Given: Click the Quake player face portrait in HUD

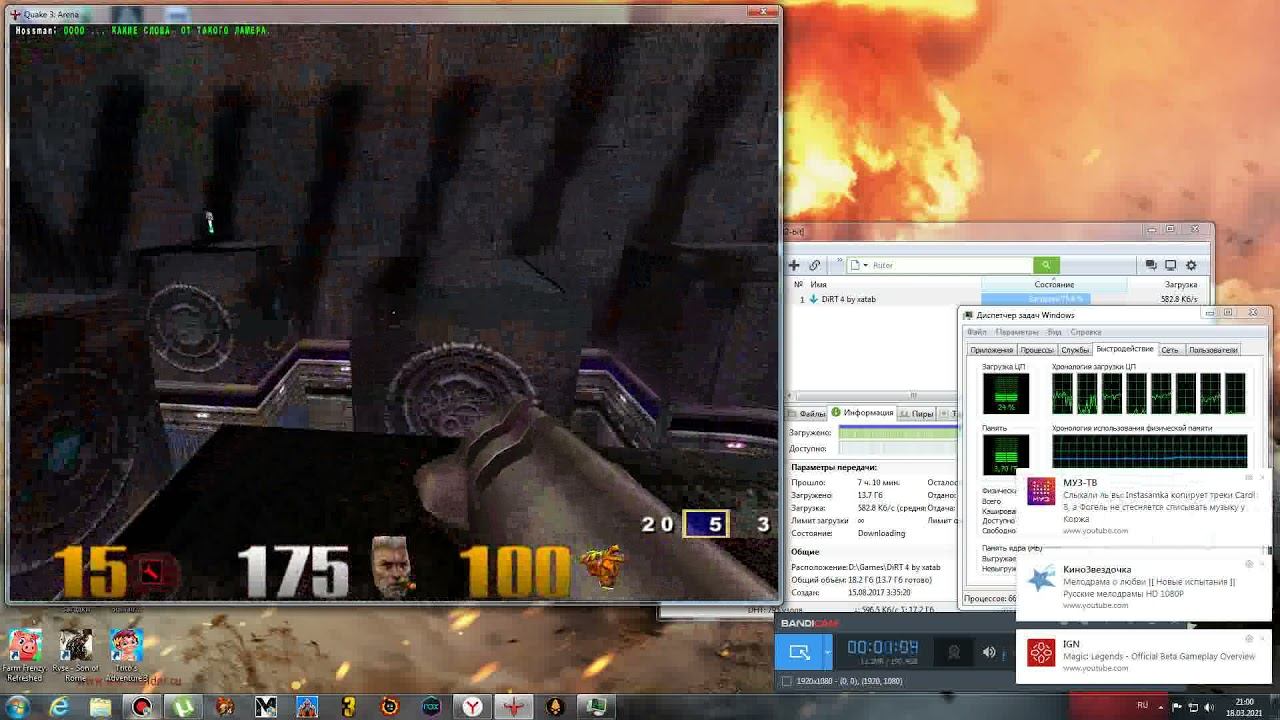Looking at the screenshot, I should 391,567.
